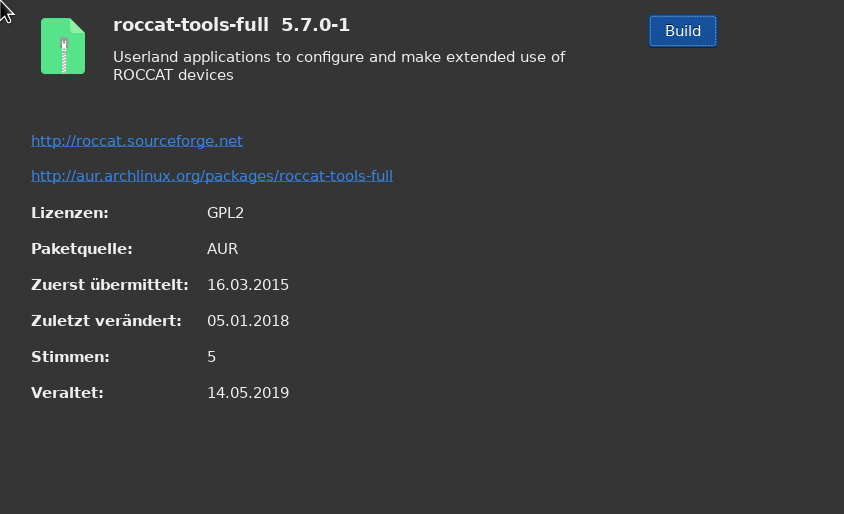Select the 14.05.2019 out-of-date date
The height and width of the screenshot is (514, 844).
pyautogui.click(x=248, y=393)
